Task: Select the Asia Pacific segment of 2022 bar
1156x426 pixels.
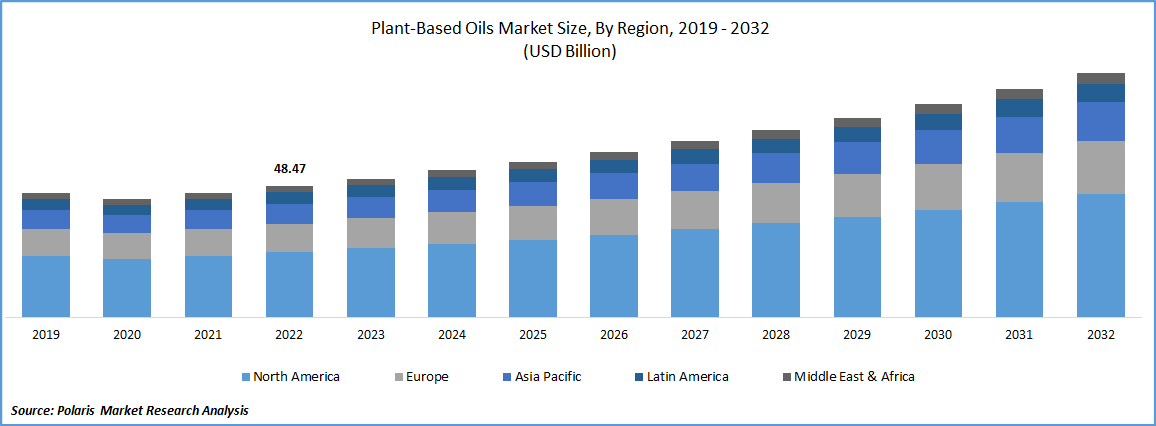Action: (x=289, y=214)
